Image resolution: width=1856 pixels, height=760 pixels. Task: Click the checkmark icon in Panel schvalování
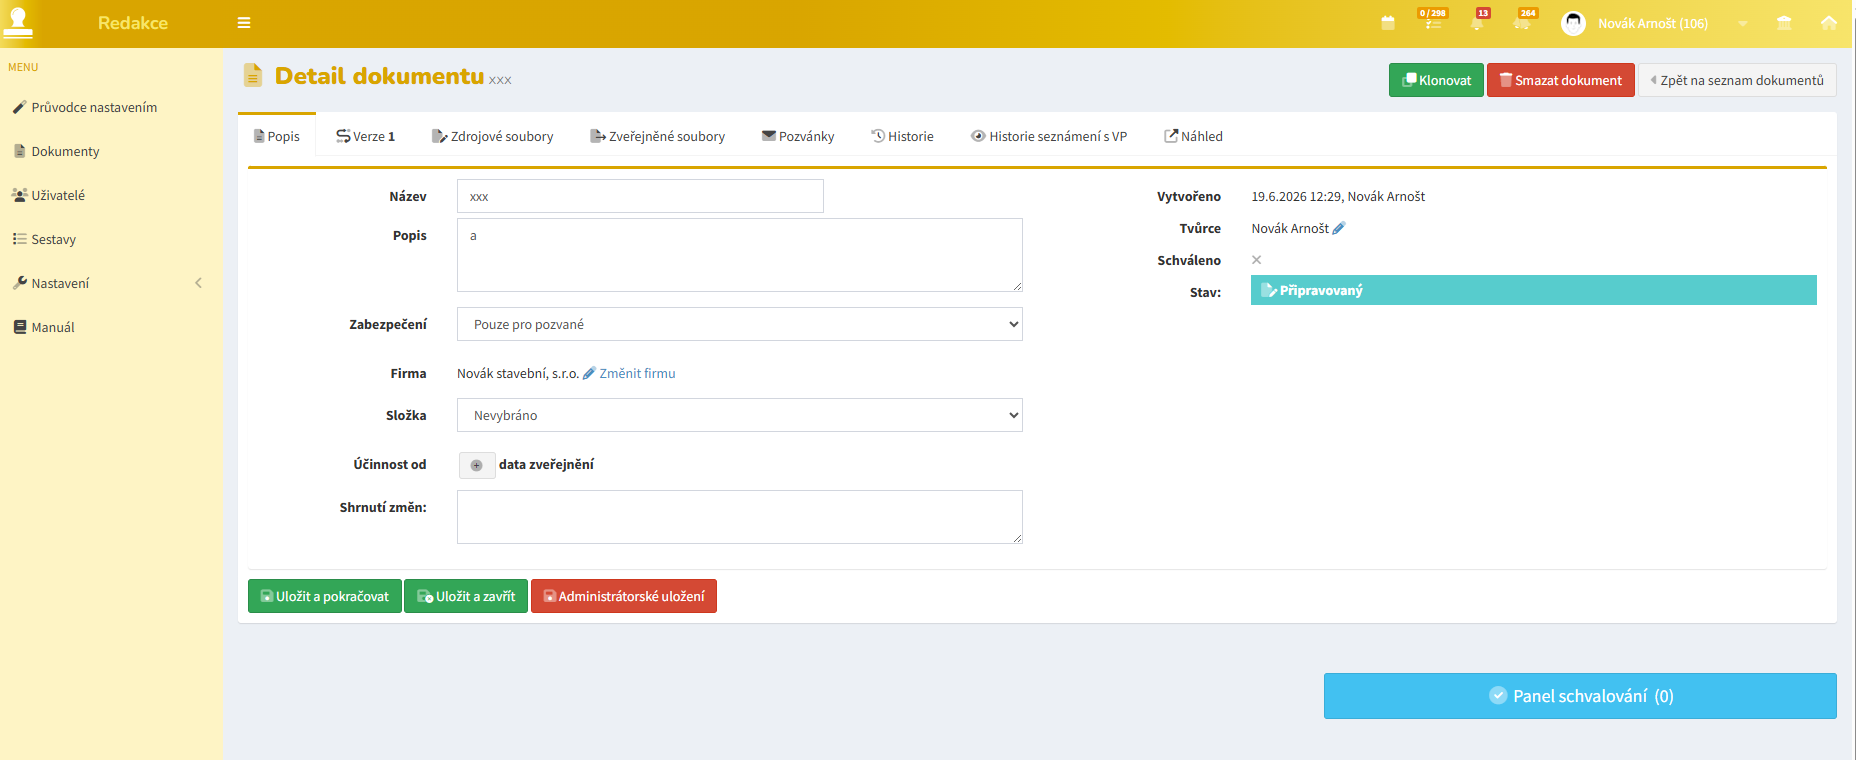[1498, 695]
